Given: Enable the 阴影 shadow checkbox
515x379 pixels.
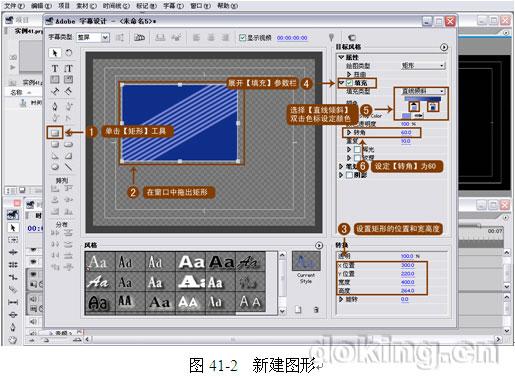Looking at the screenshot, I should [x=349, y=175].
